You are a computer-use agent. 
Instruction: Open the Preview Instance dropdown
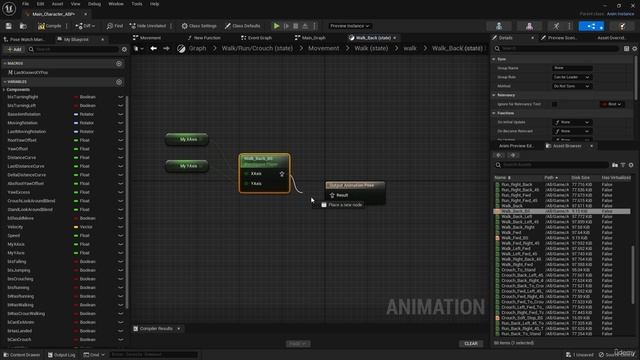click(x=350, y=26)
